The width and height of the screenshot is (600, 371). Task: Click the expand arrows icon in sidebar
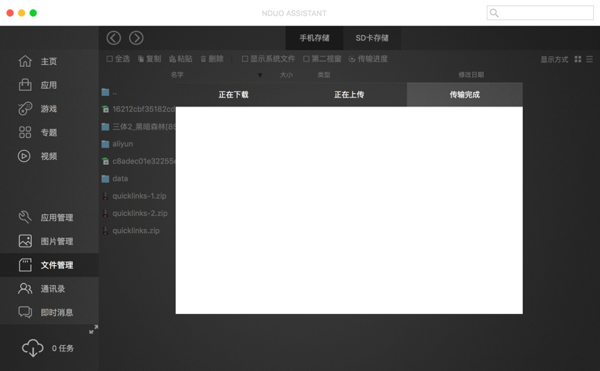point(93,329)
